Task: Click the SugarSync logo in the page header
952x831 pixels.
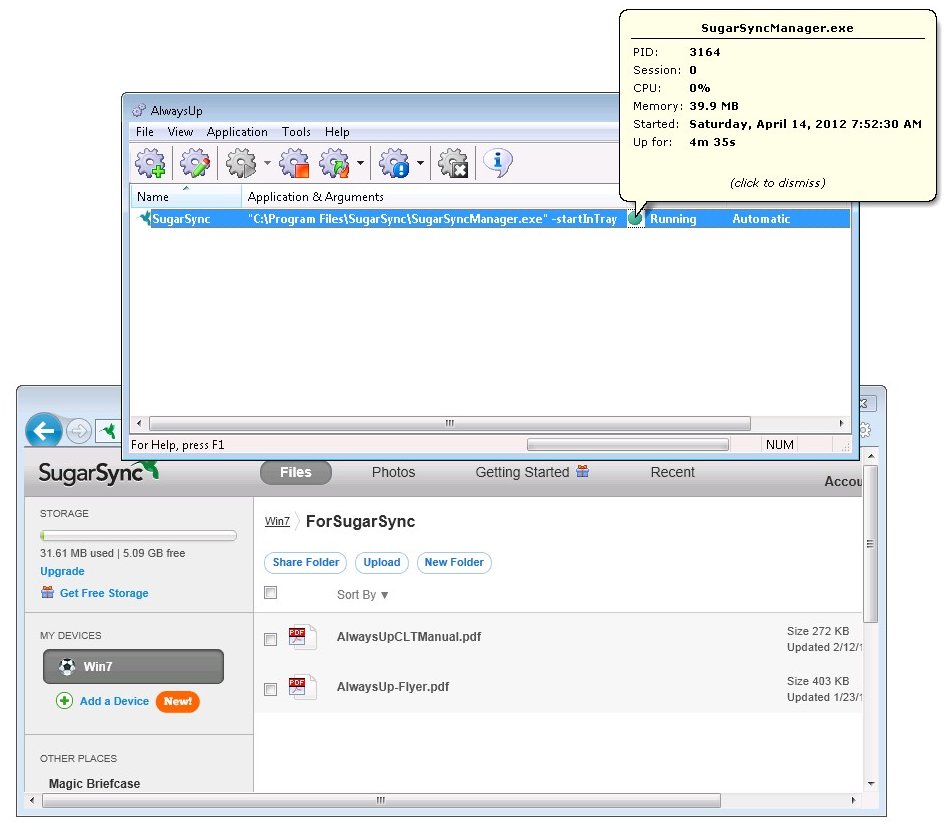Action: [x=98, y=473]
